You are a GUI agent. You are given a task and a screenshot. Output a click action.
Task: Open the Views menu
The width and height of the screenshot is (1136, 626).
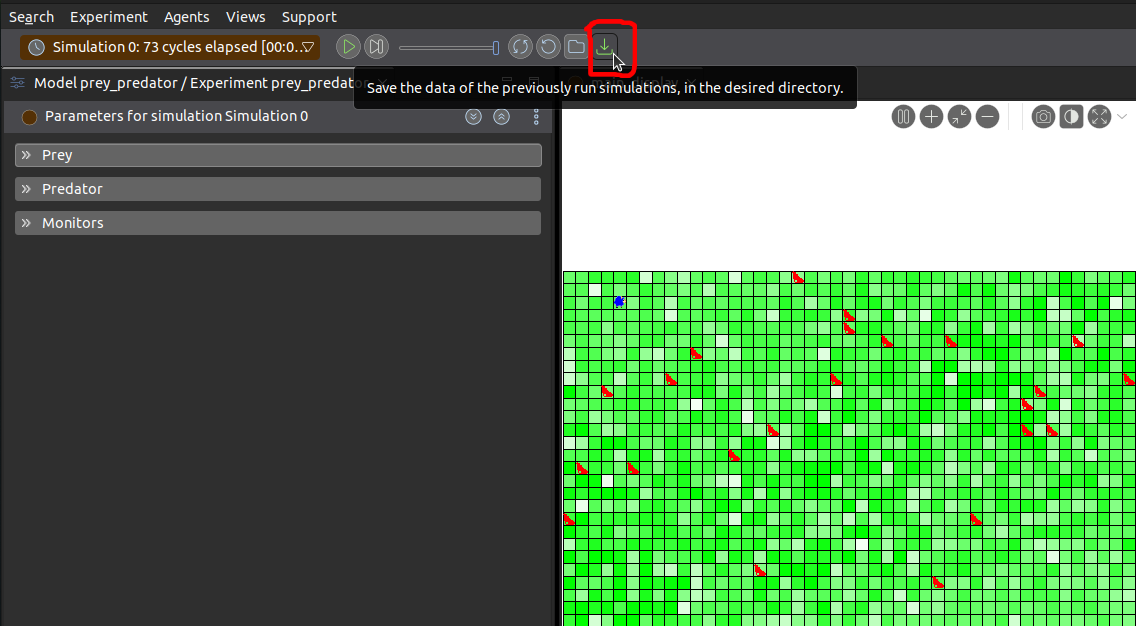tap(246, 17)
